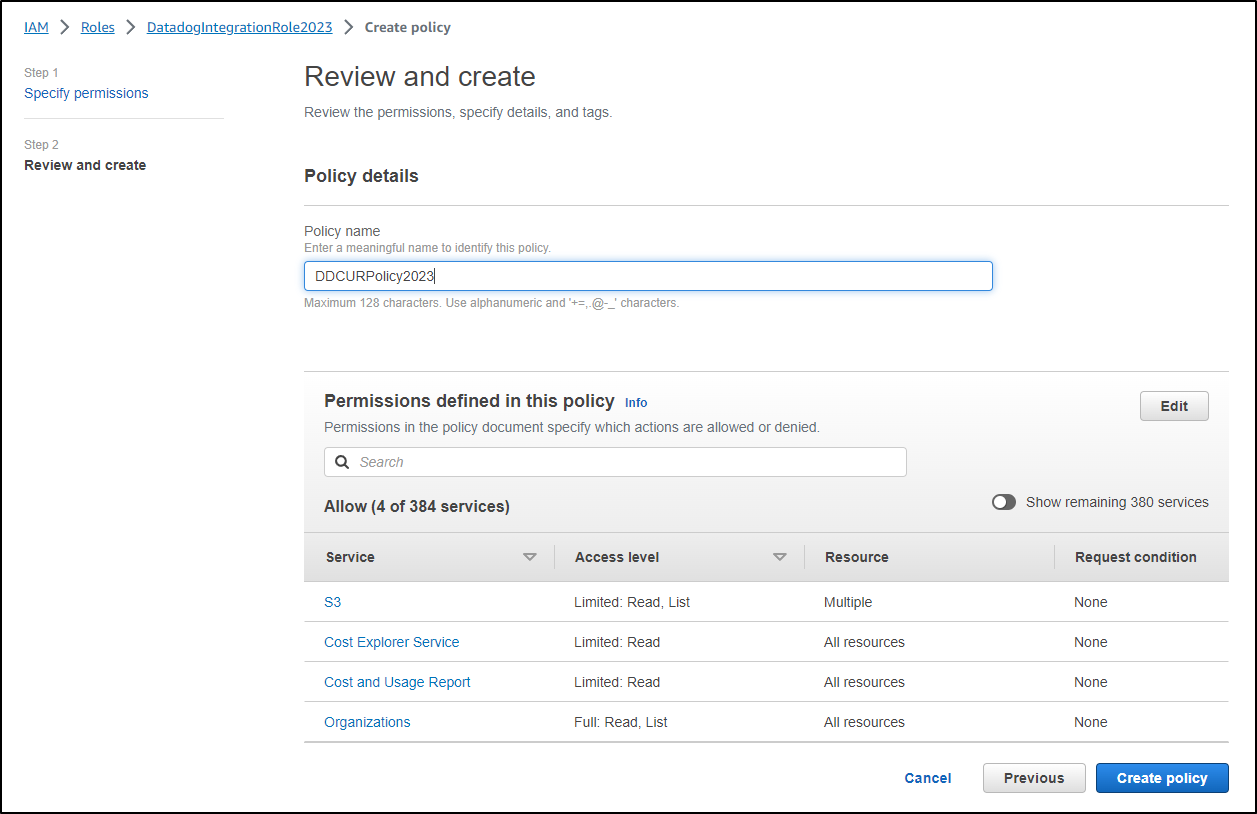Click the Resource column header

pyautogui.click(x=857, y=557)
